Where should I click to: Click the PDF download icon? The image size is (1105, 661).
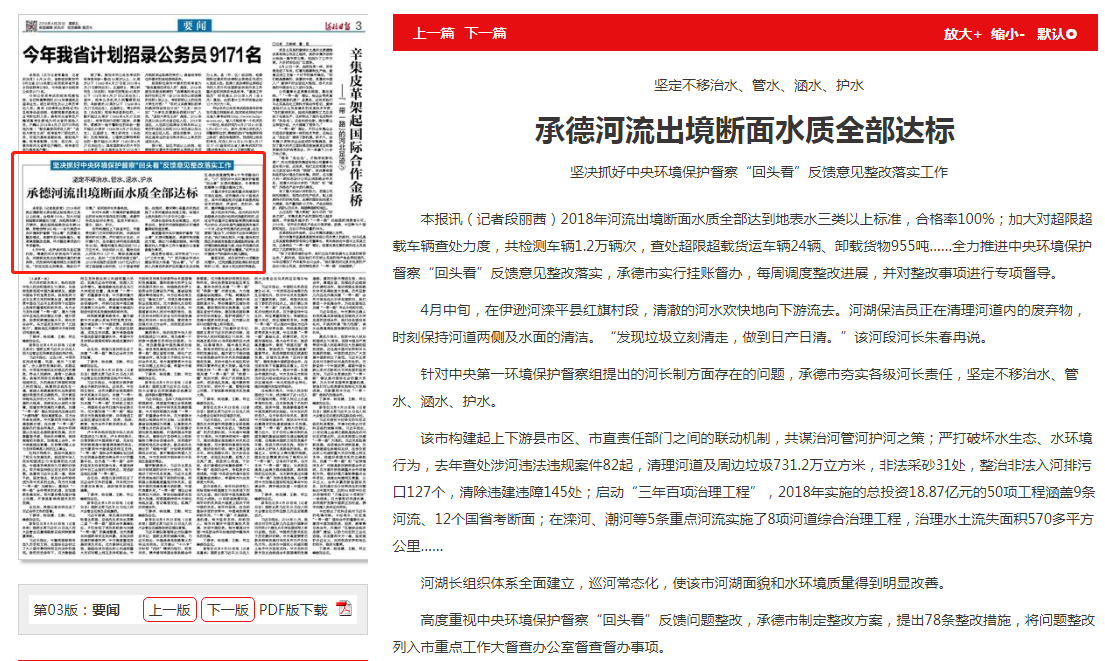(345, 610)
